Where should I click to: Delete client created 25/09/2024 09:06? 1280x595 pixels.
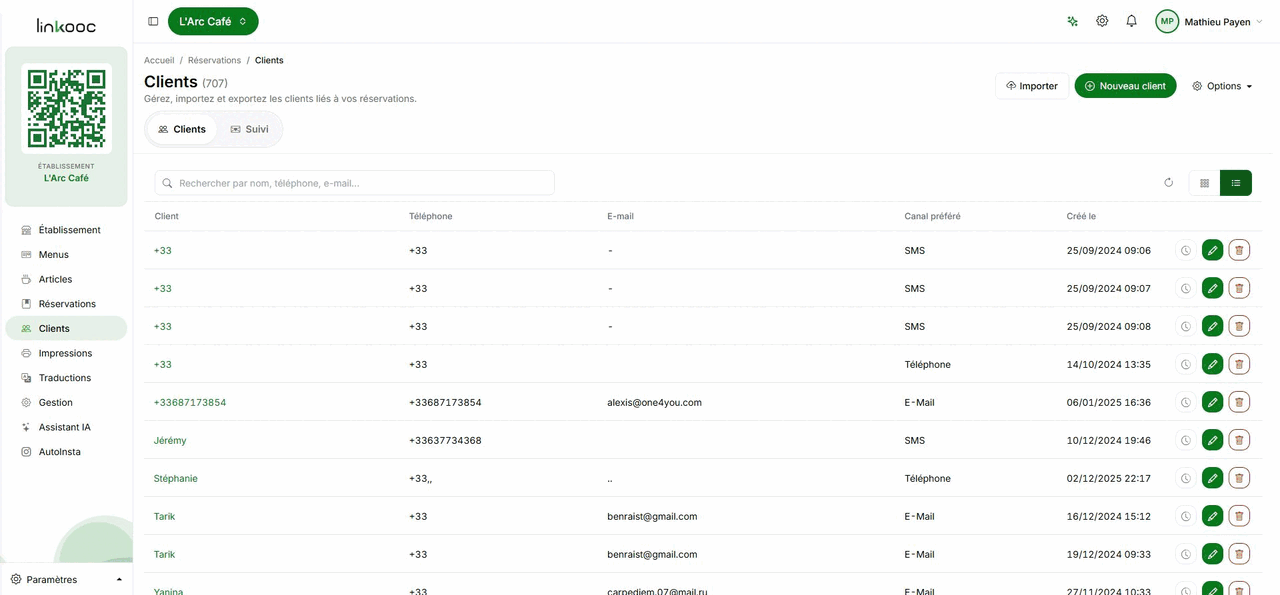click(x=1239, y=251)
